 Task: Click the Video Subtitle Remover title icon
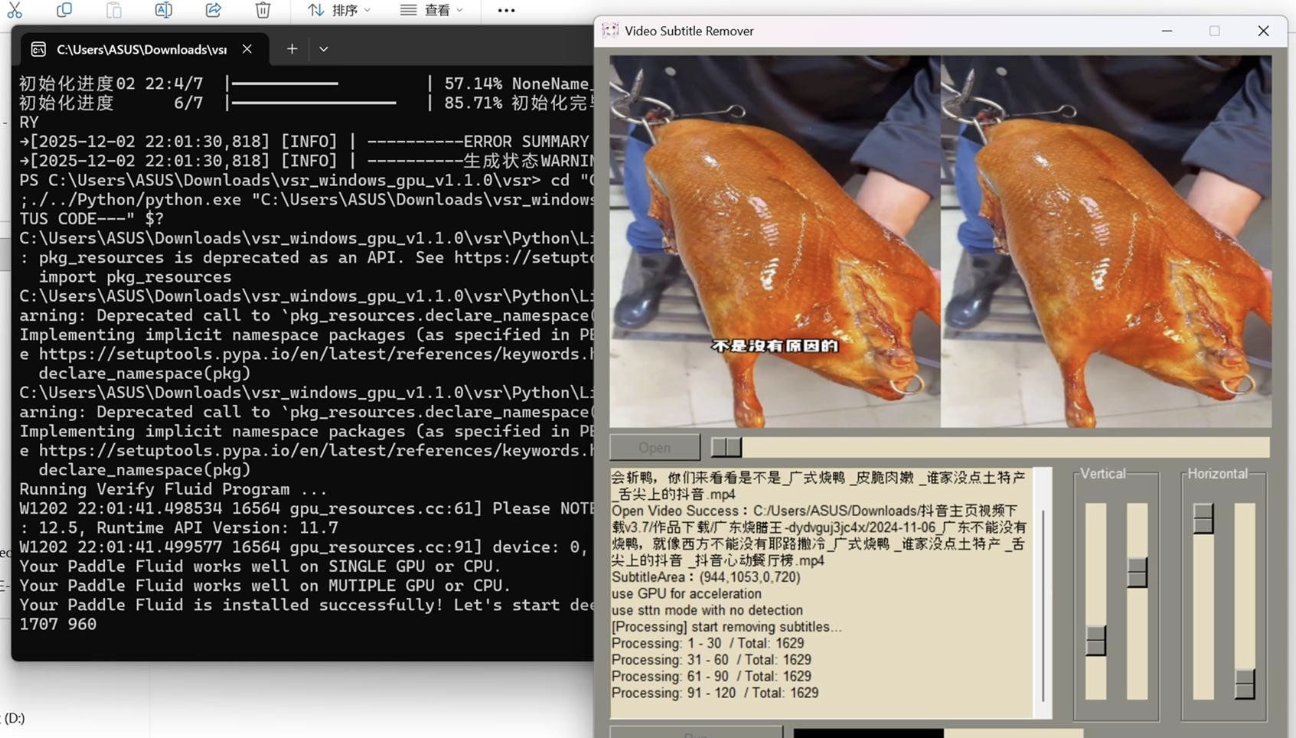[610, 31]
